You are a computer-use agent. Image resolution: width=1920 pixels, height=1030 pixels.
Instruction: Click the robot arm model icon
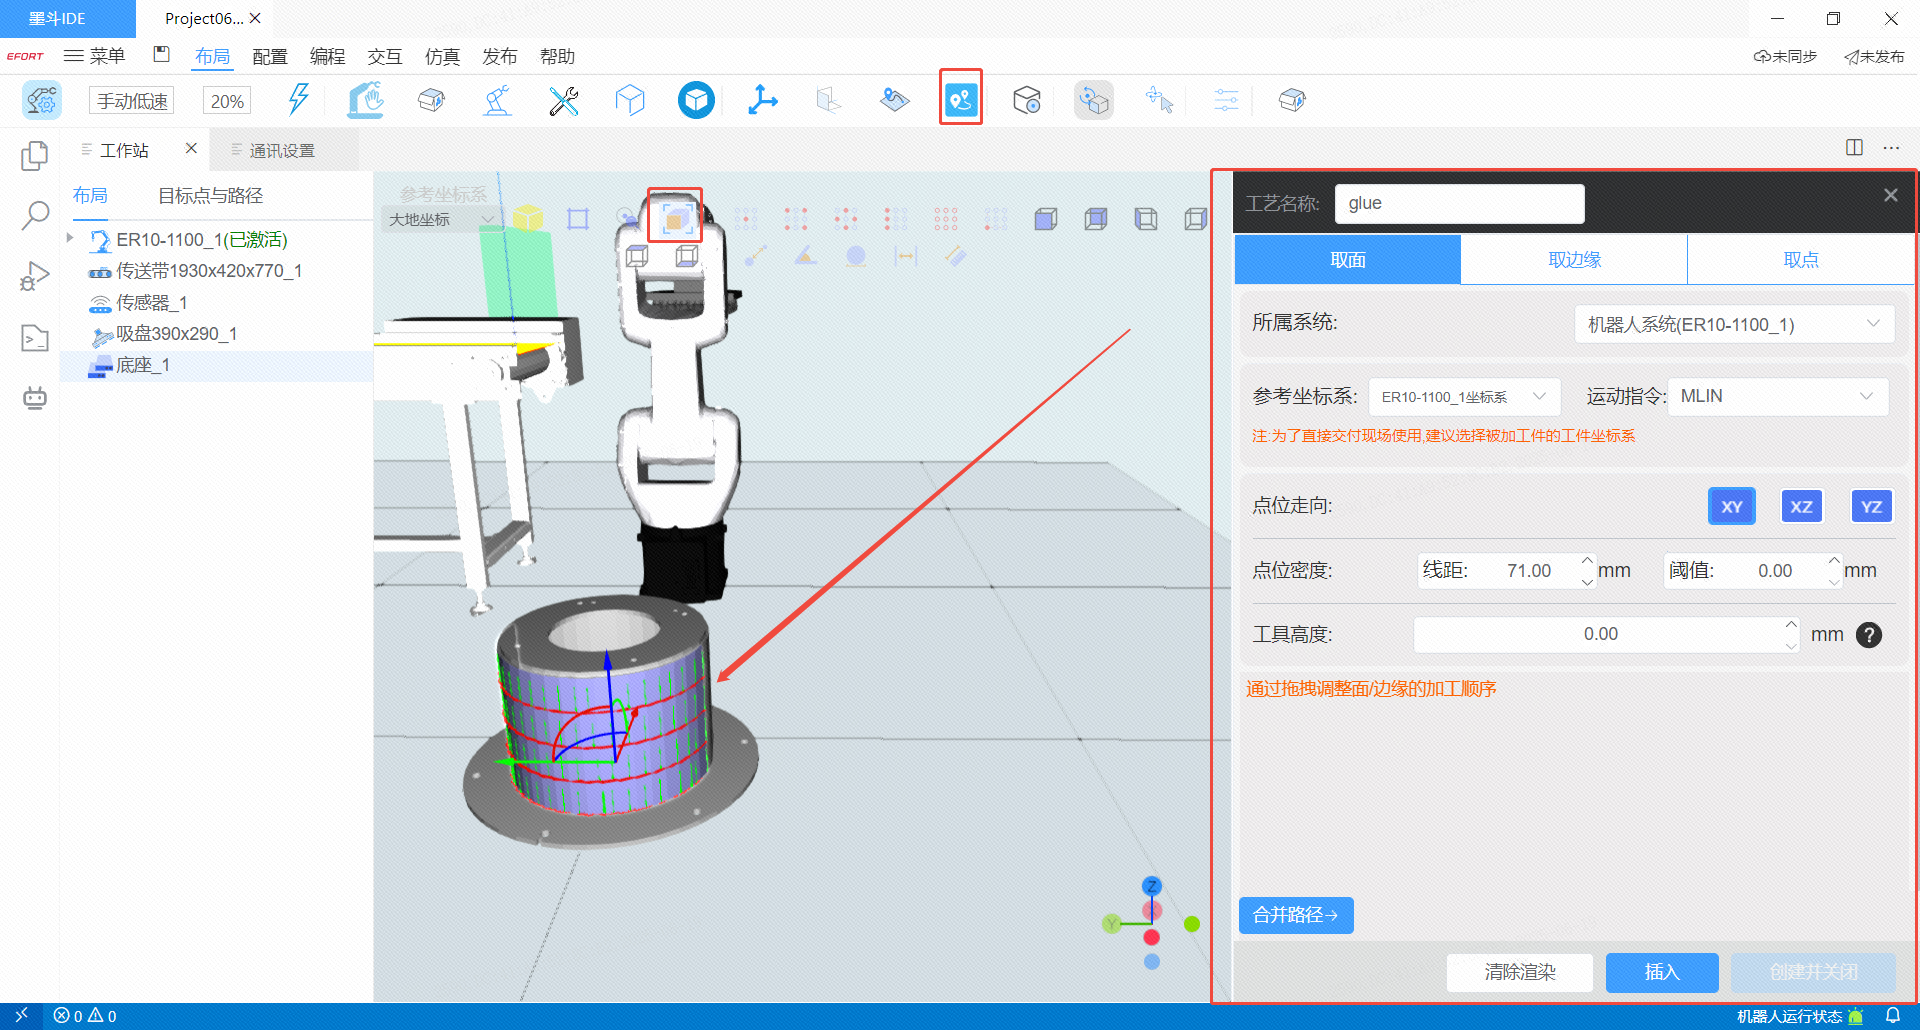click(x=497, y=100)
